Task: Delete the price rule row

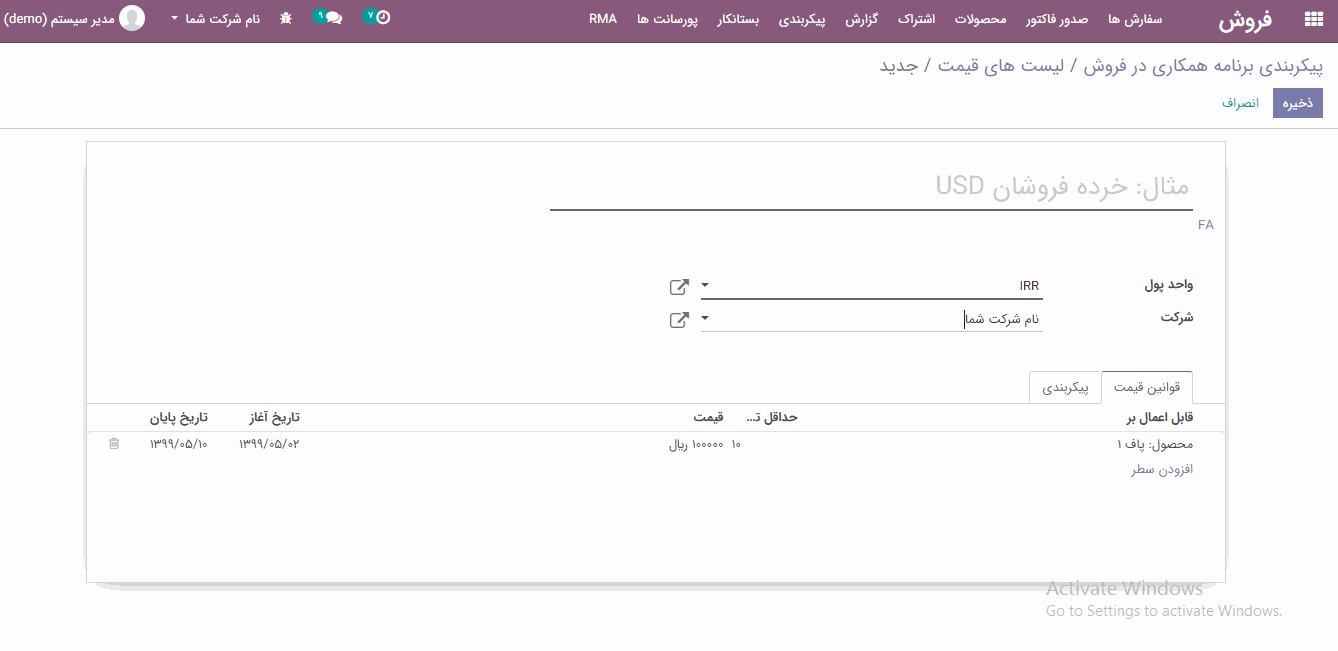Action: [114, 444]
